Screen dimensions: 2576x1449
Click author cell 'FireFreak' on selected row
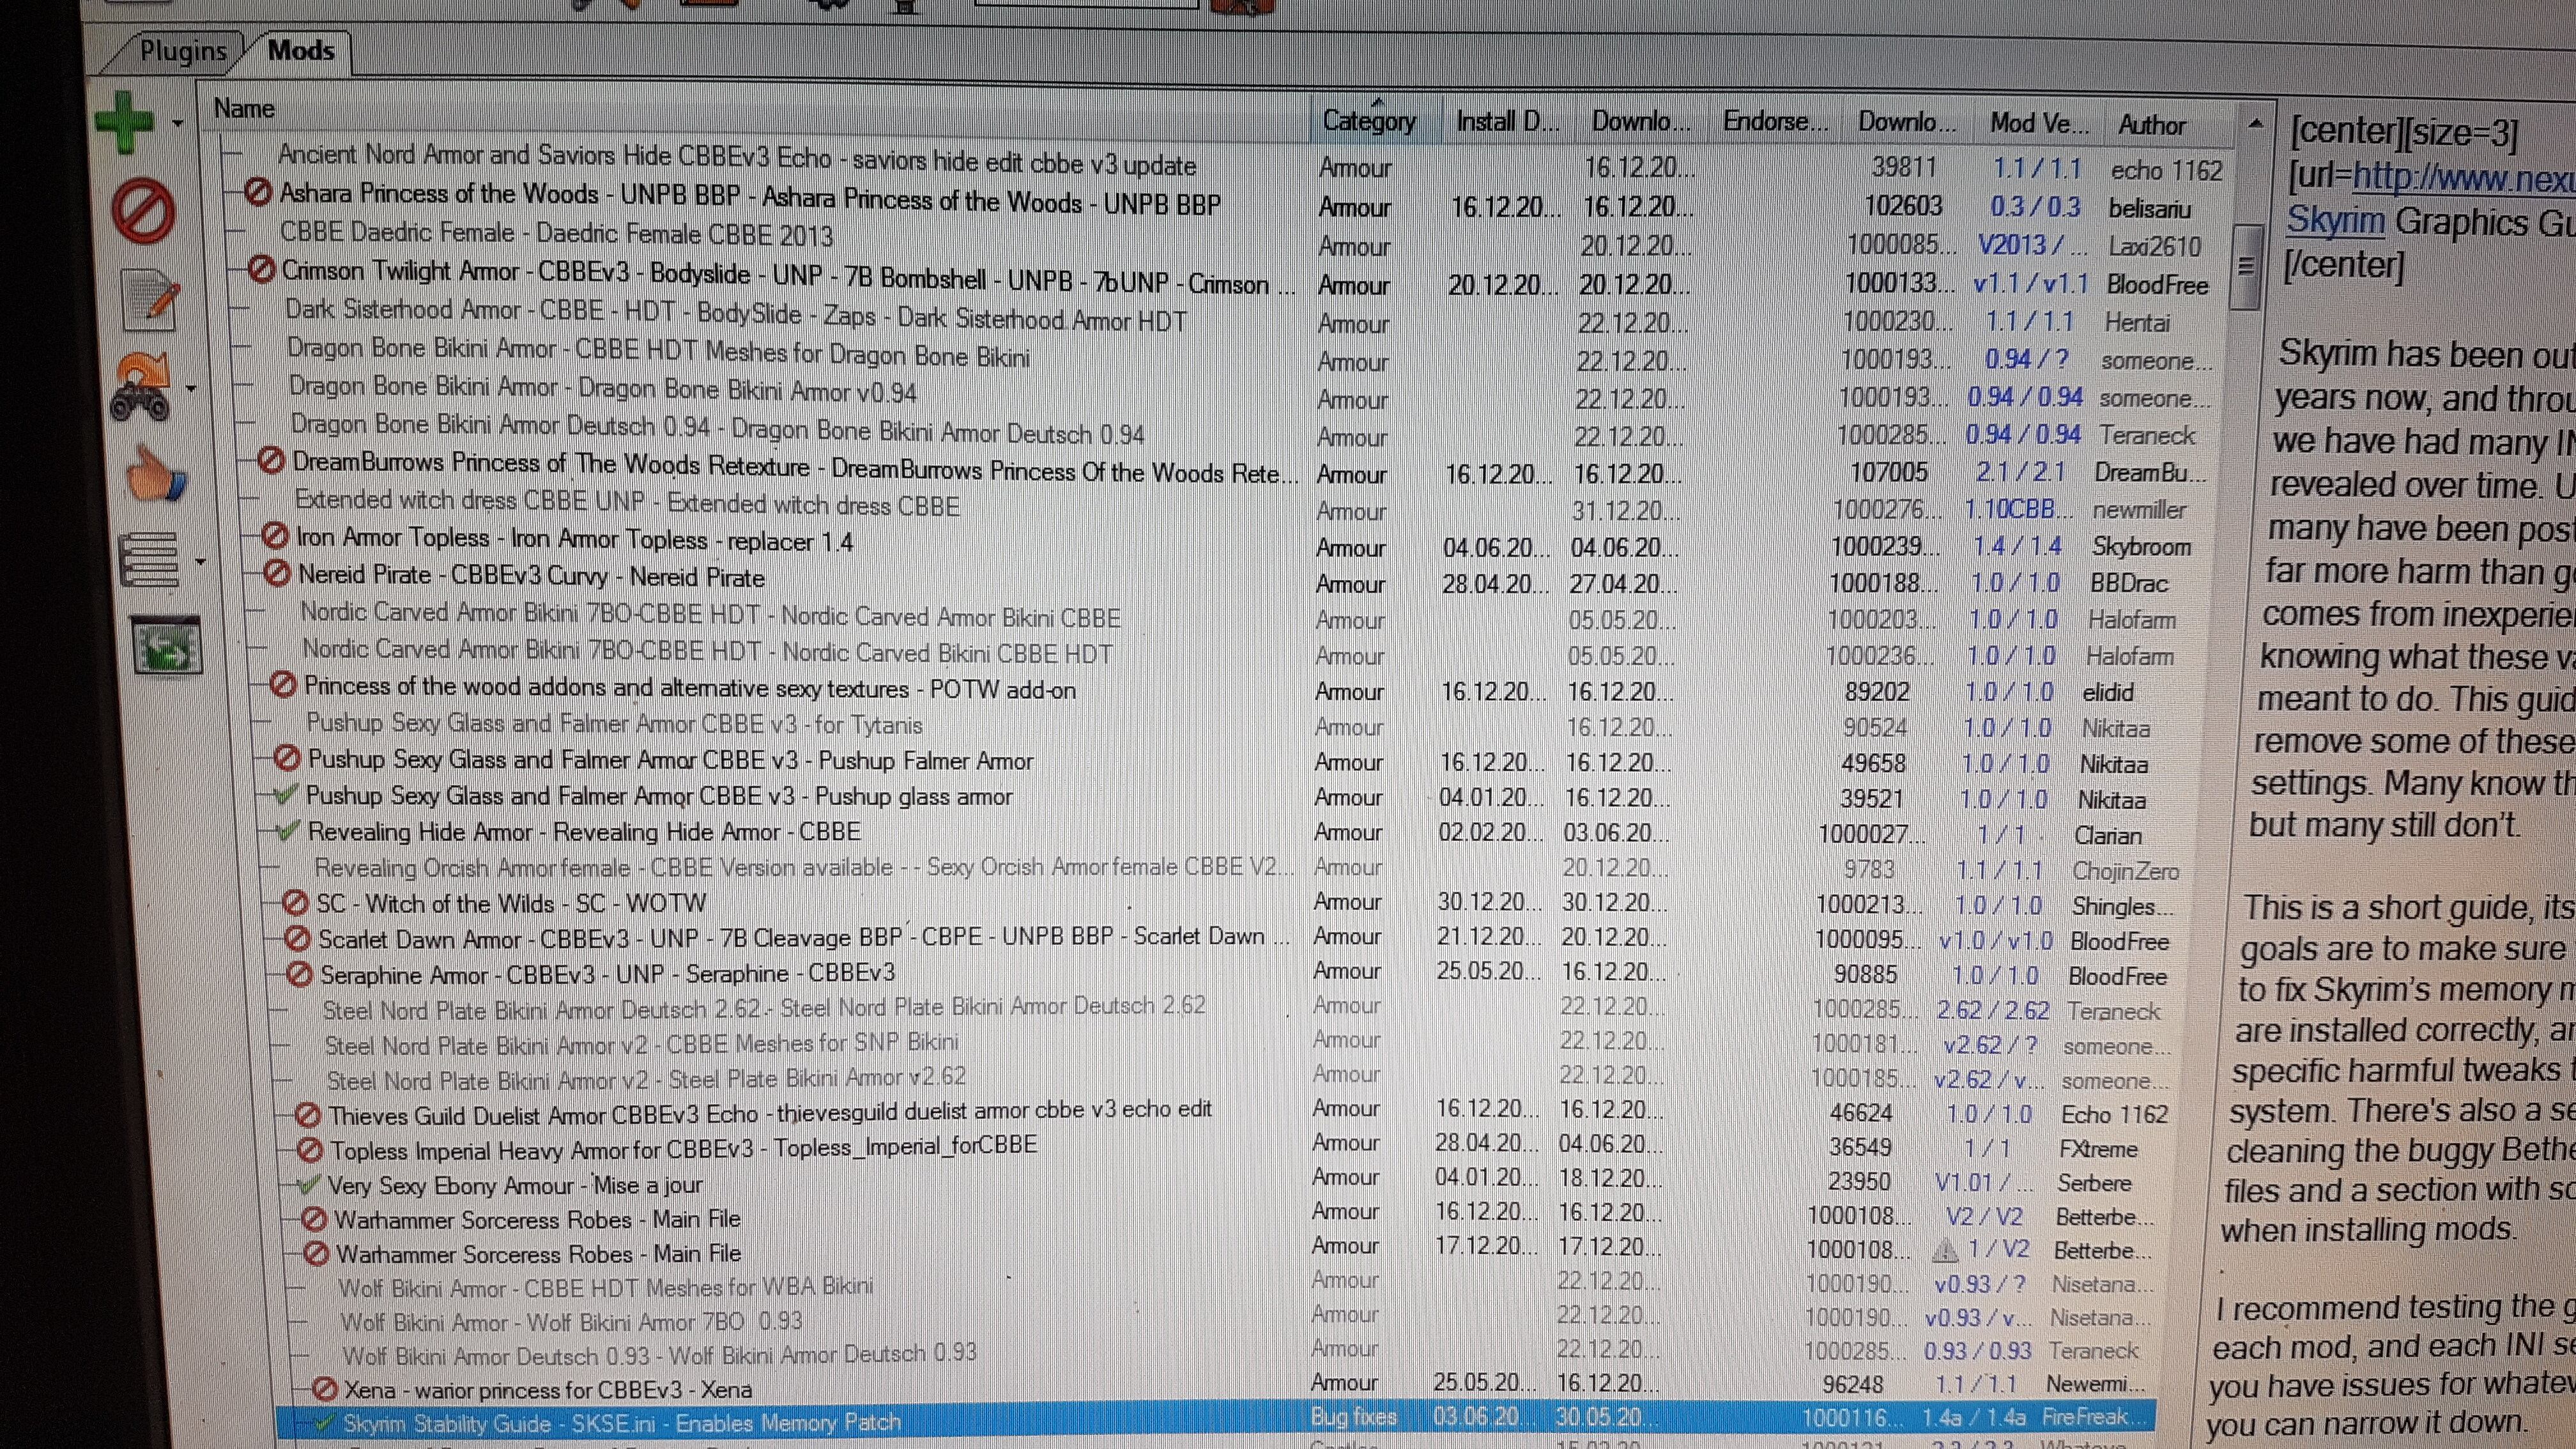2093,1417
